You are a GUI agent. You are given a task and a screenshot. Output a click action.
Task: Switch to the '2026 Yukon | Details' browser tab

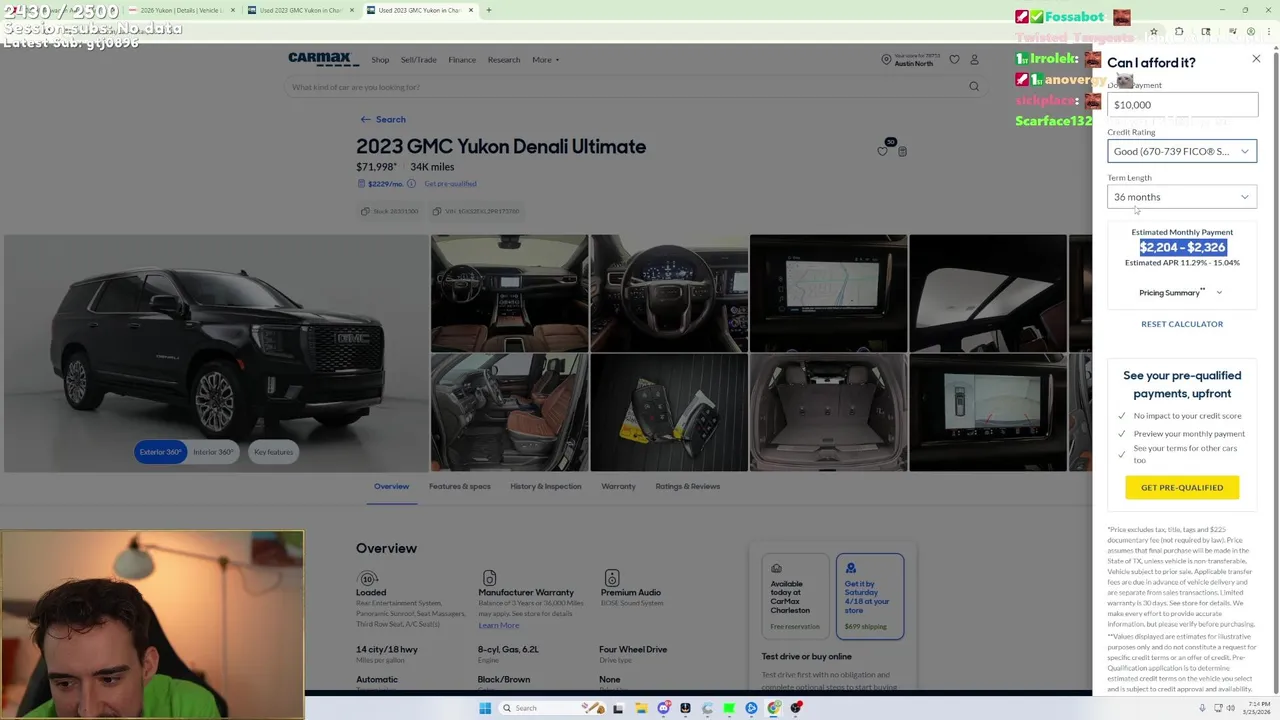tap(181, 10)
